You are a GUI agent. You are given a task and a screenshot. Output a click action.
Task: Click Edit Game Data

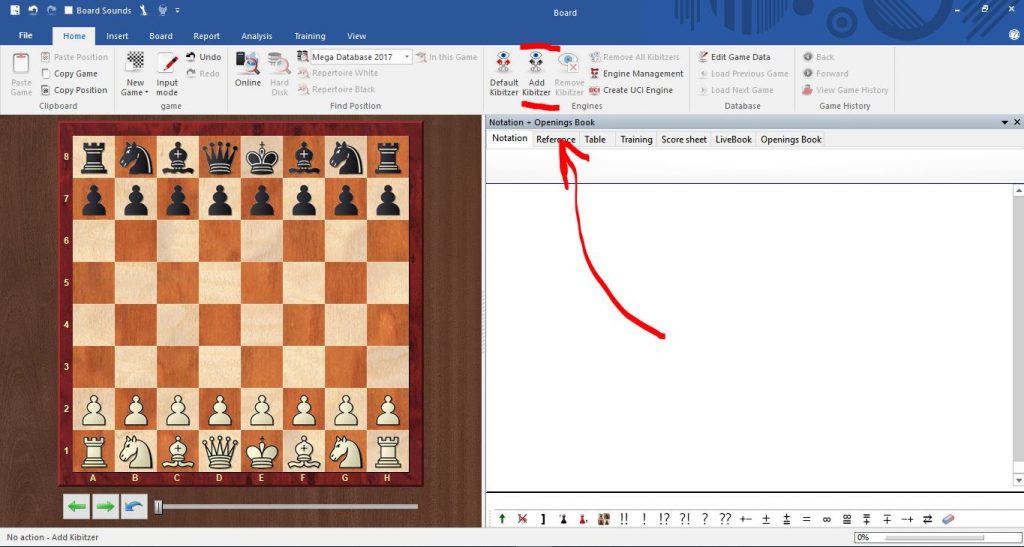click(x=734, y=57)
